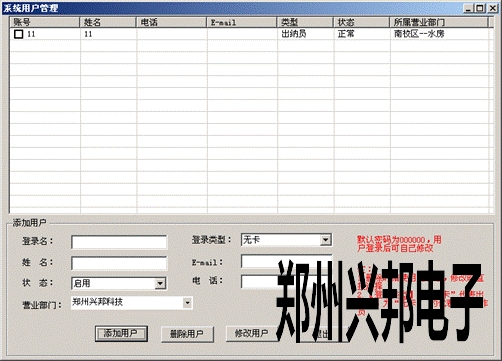Click the 添加用户 button

(121, 333)
